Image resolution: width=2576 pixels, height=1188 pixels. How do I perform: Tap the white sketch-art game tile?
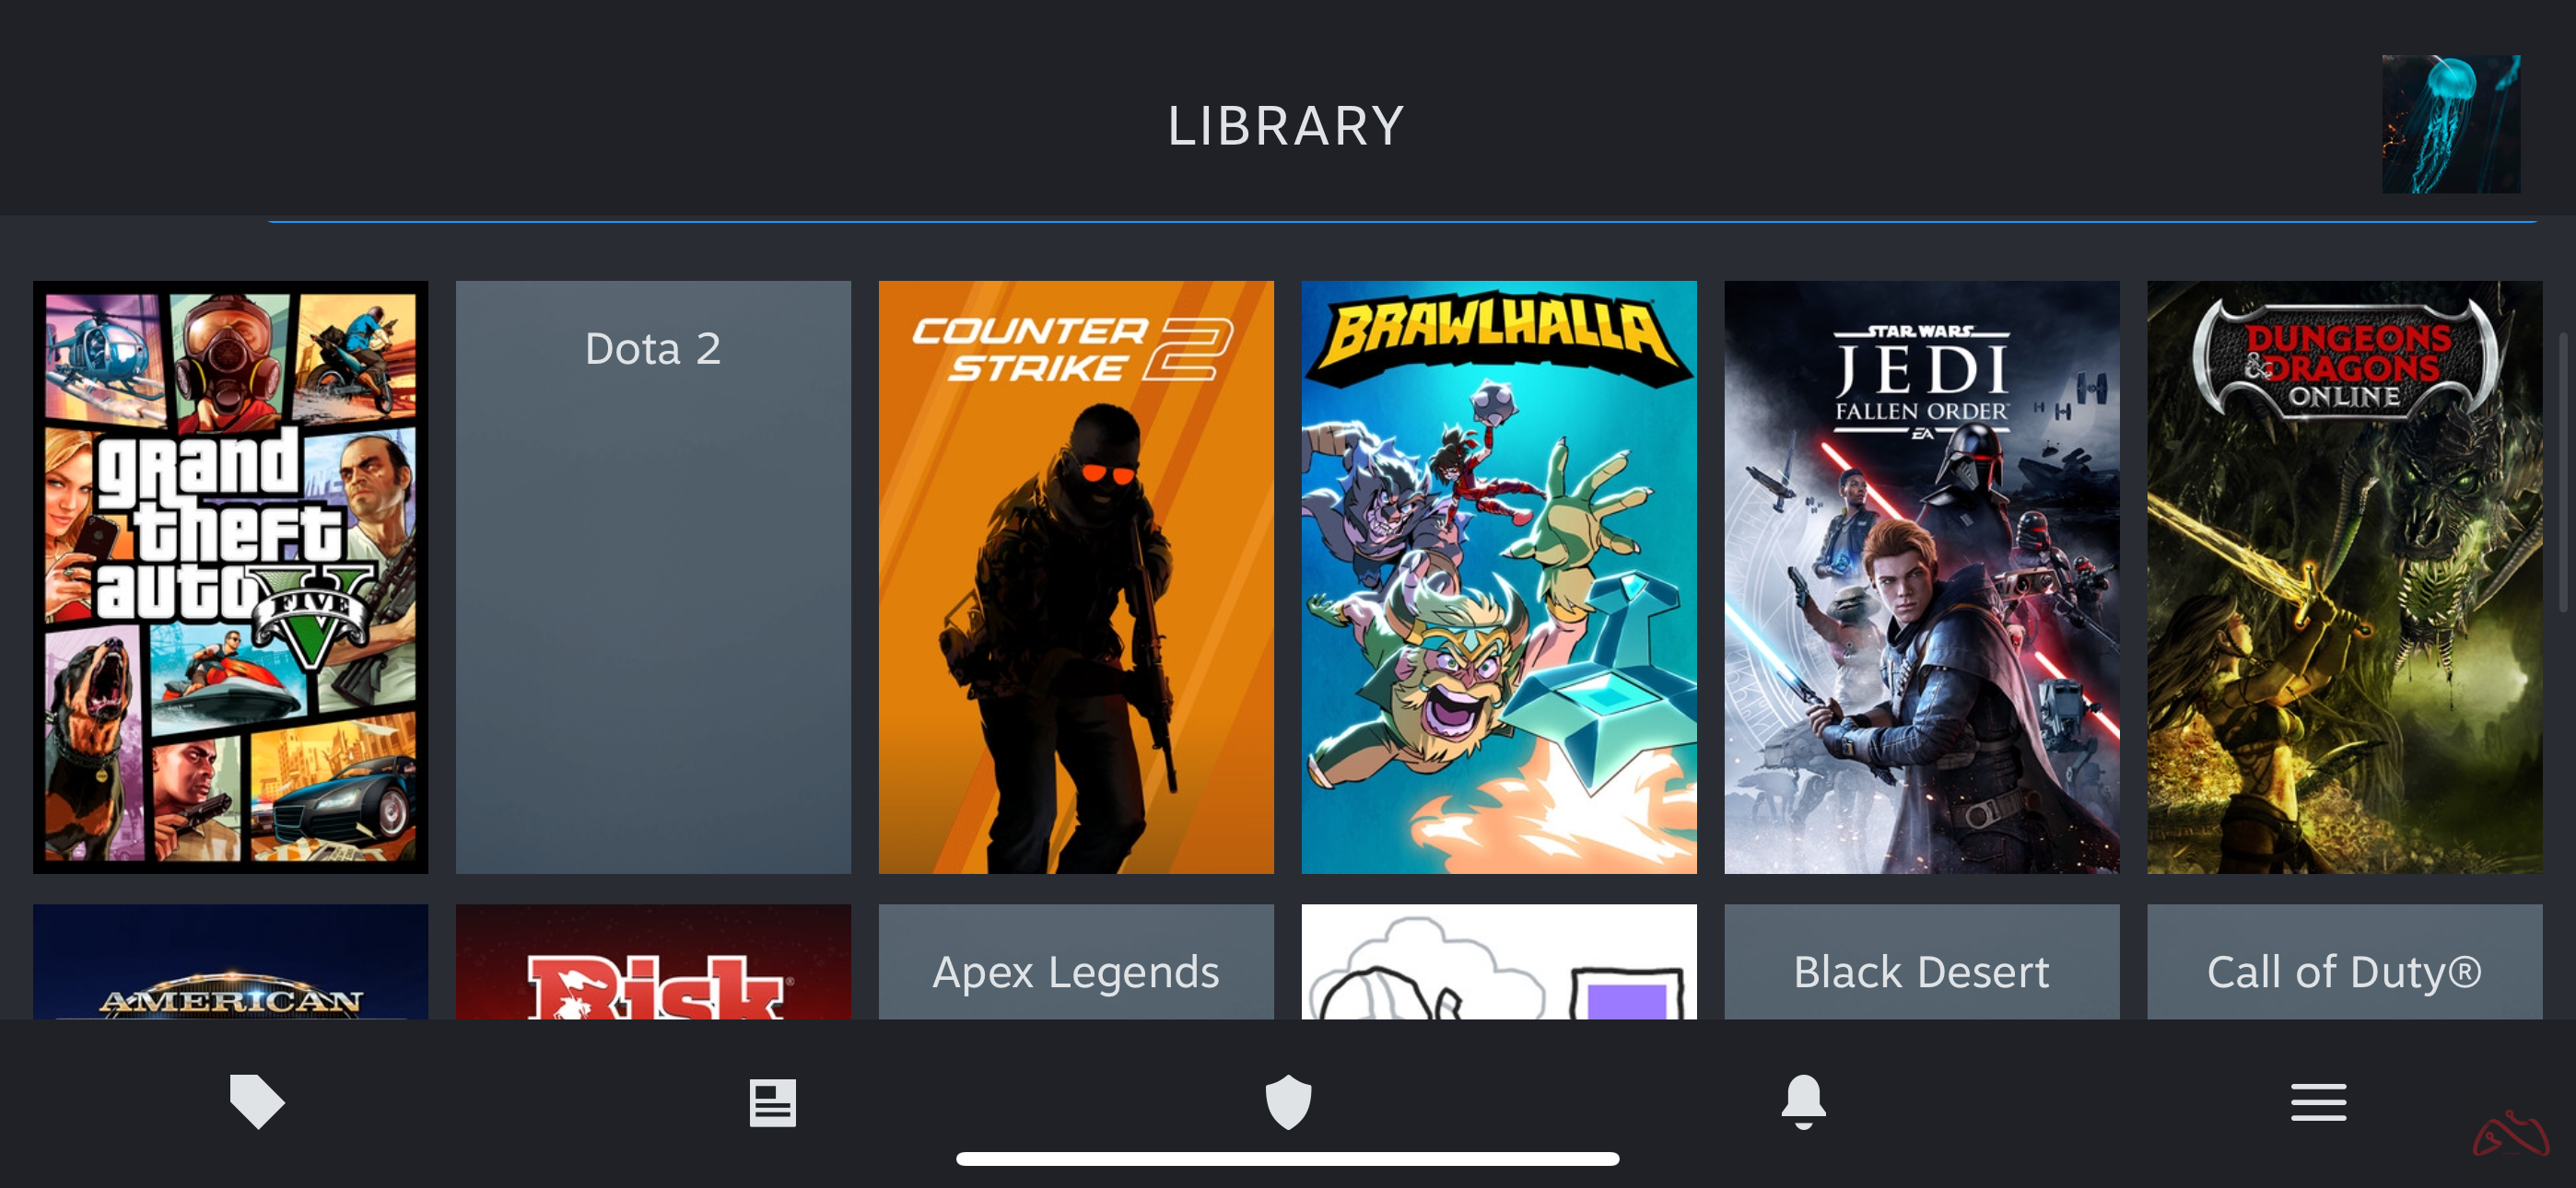coord(1499,962)
